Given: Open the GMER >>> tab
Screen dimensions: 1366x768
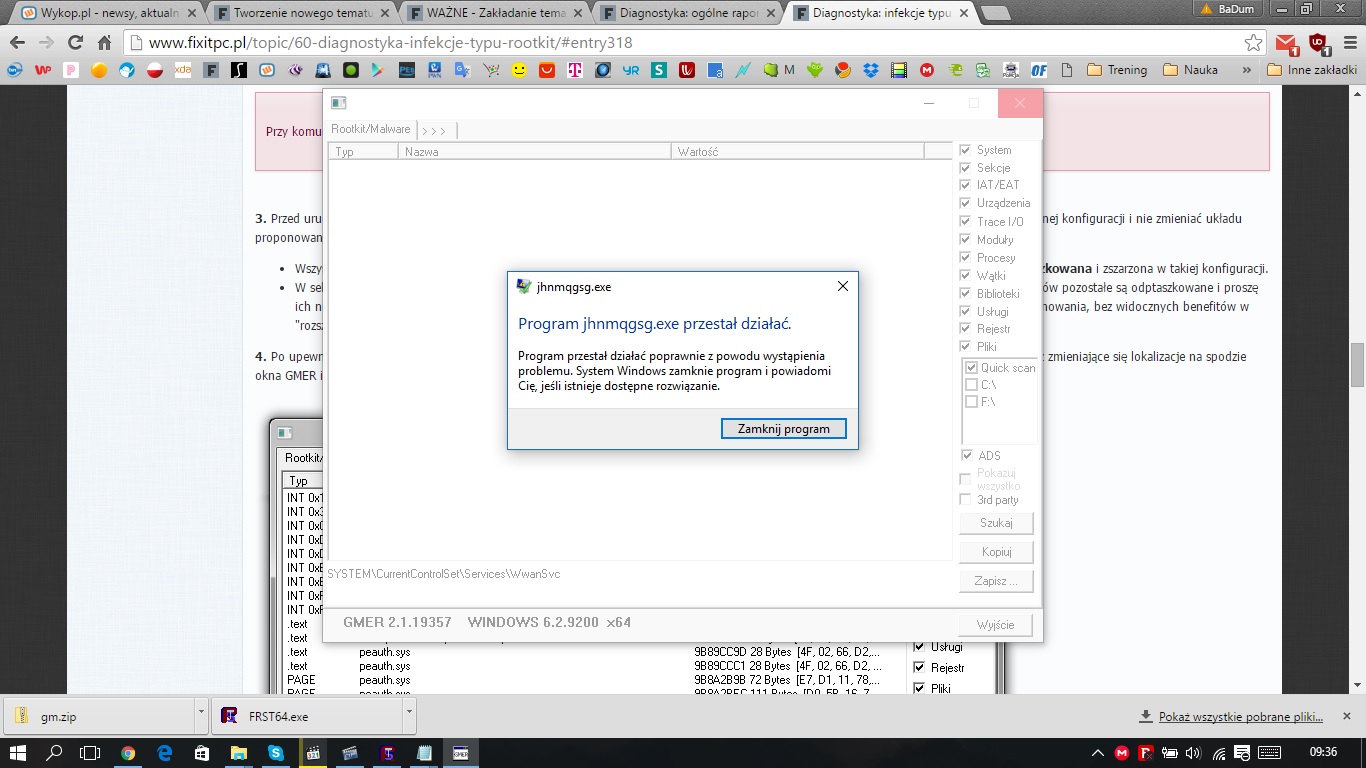Looking at the screenshot, I should pyautogui.click(x=434, y=130).
